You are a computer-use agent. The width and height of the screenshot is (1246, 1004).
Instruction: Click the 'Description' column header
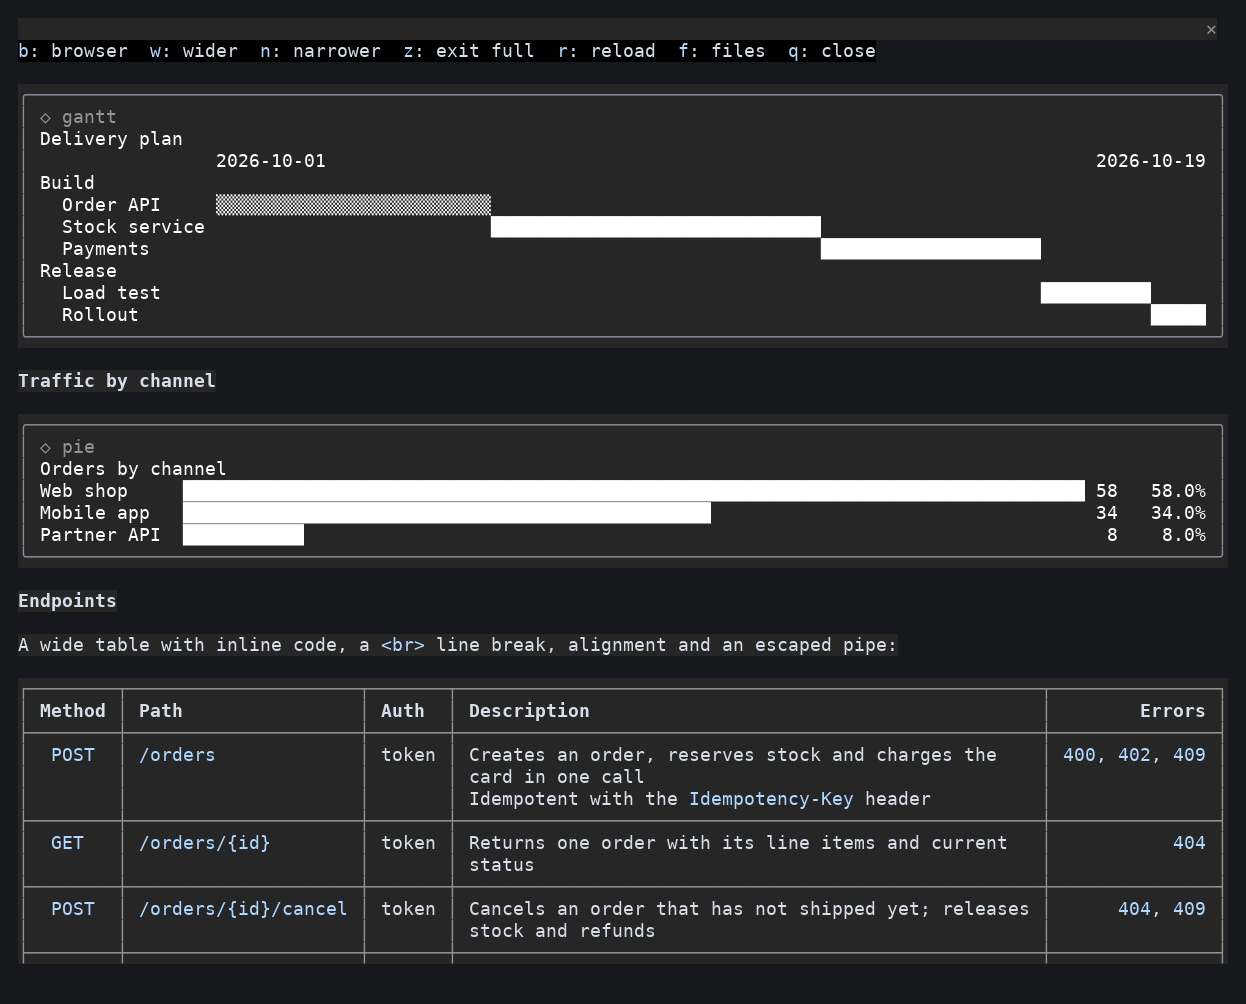point(529,711)
